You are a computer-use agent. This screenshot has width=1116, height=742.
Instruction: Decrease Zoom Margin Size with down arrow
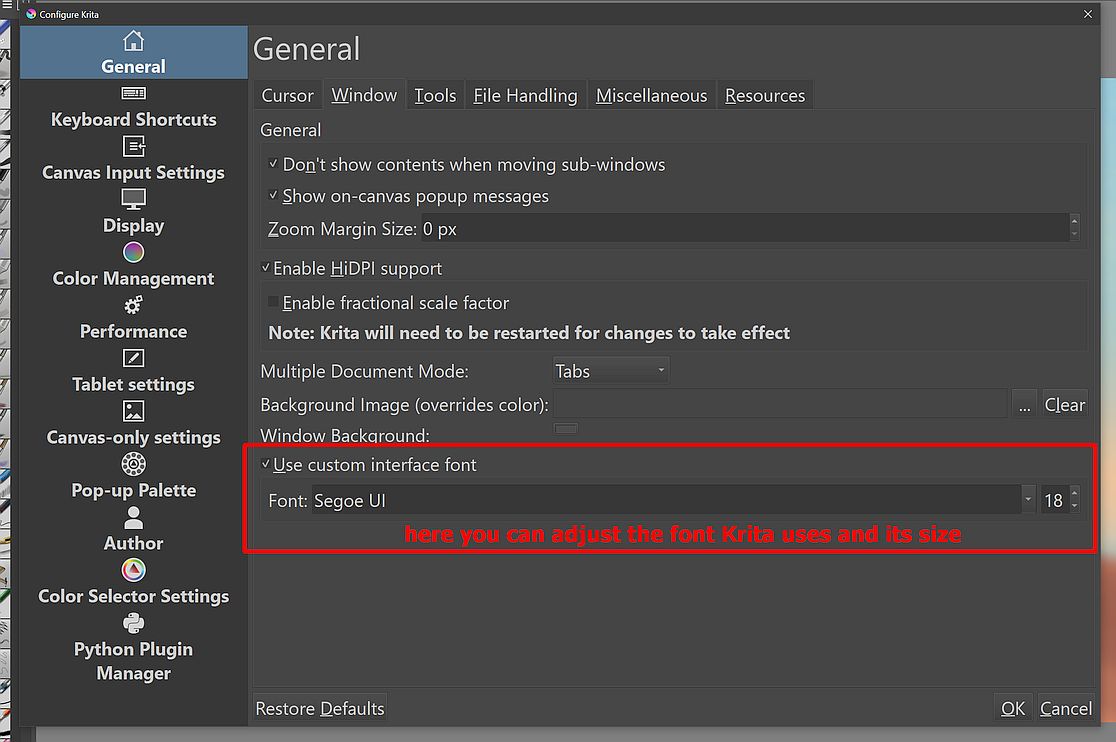point(1074,235)
